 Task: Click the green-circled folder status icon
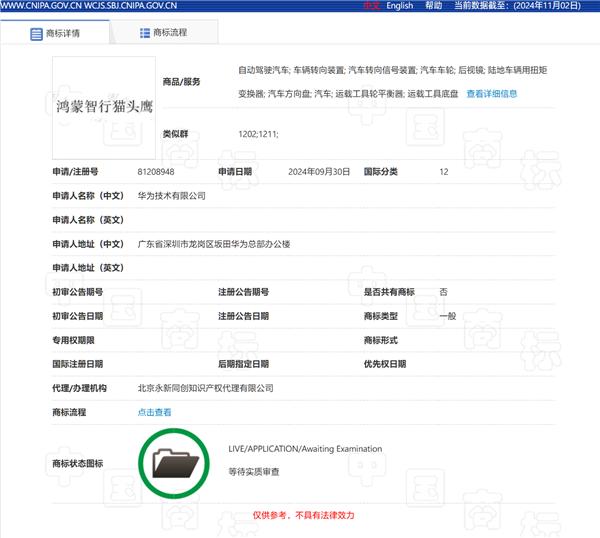pyautogui.click(x=174, y=463)
